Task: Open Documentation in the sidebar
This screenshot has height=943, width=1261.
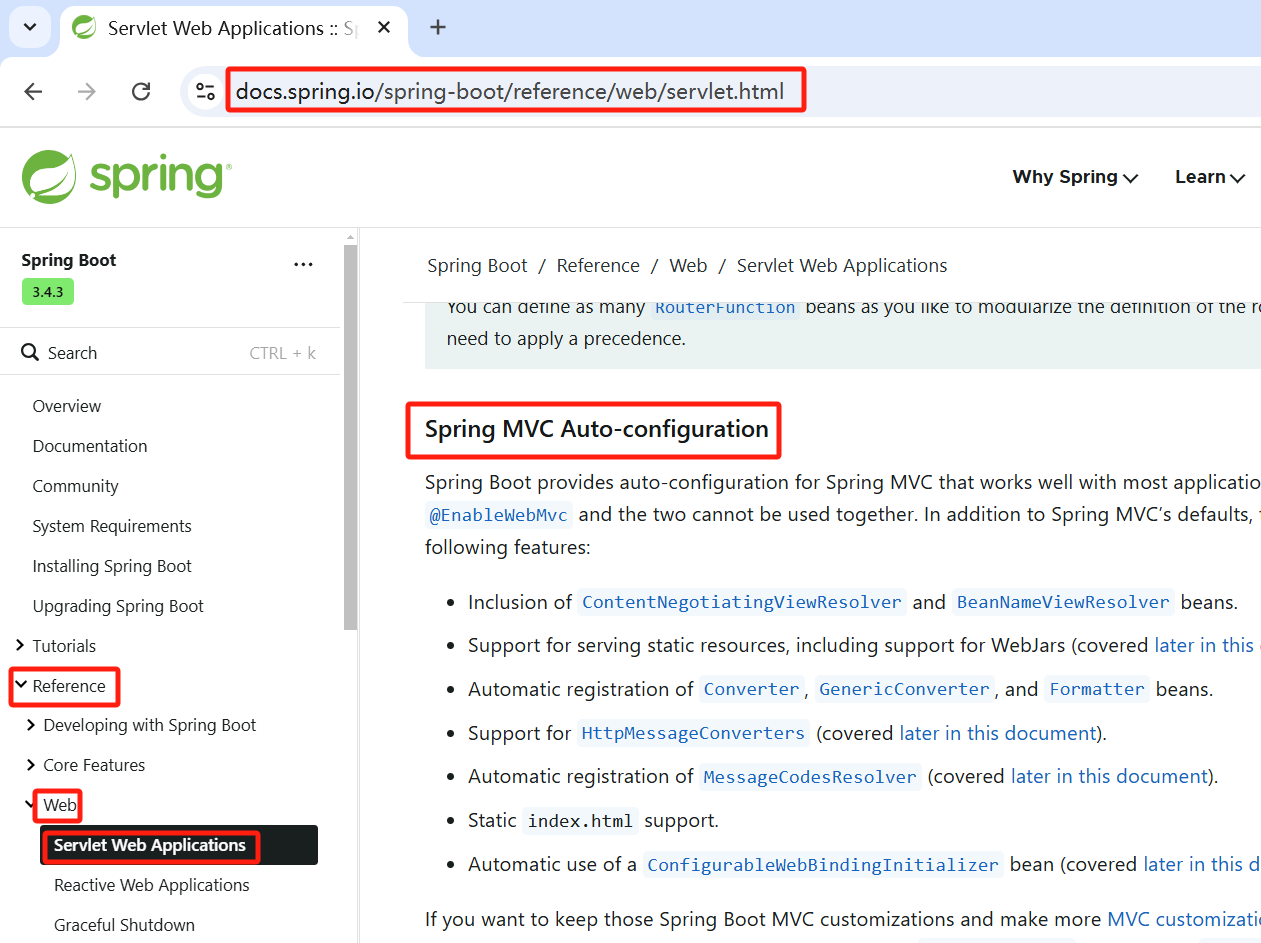Action: [90, 446]
